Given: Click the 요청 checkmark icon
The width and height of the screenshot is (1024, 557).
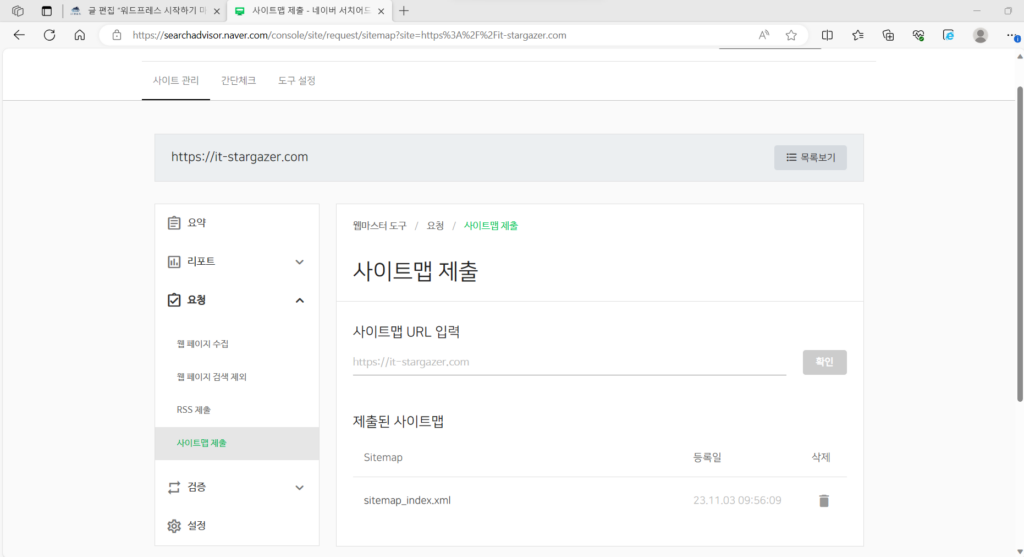Looking at the screenshot, I should pyautogui.click(x=174, y=300).
